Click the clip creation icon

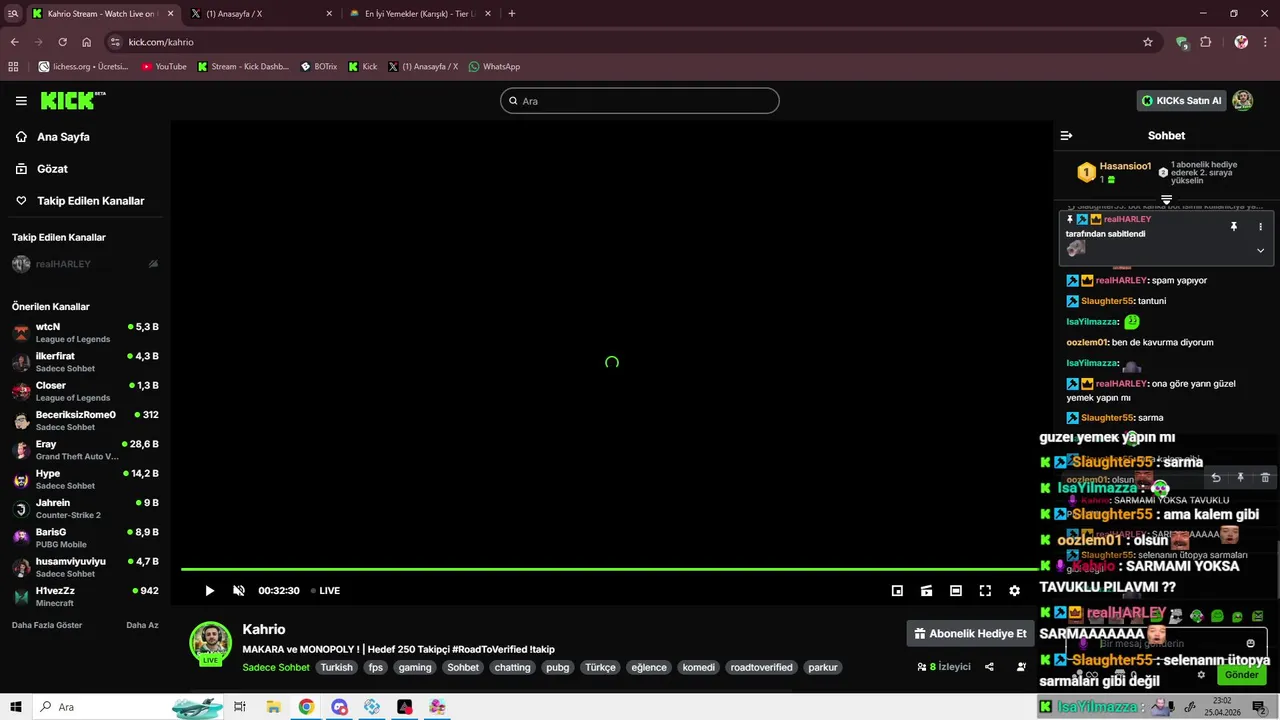point(926,590)
